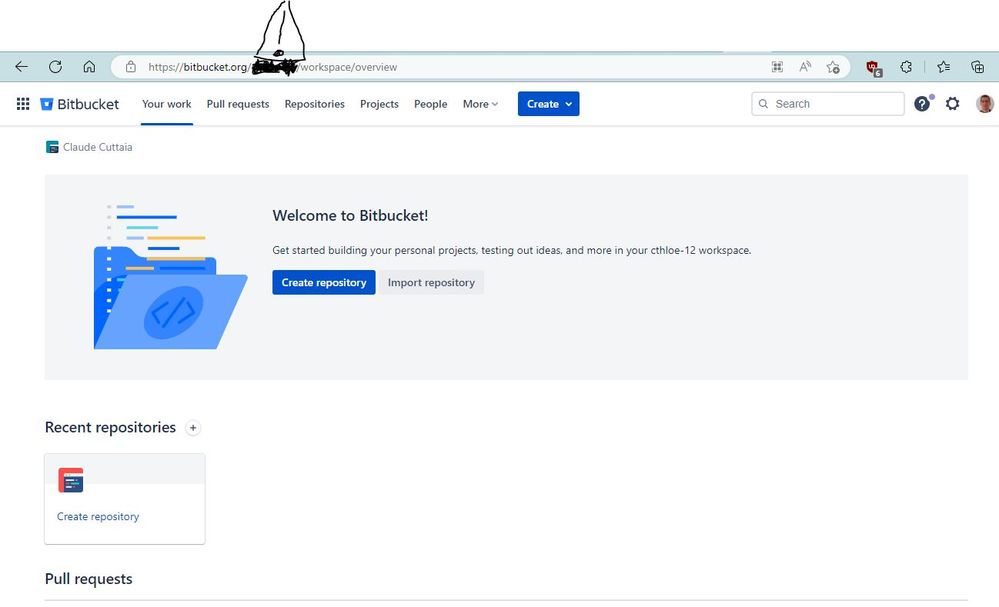Add a repository with the plus icon
Viewport: 999px width, 607px height.
(193, 428)
